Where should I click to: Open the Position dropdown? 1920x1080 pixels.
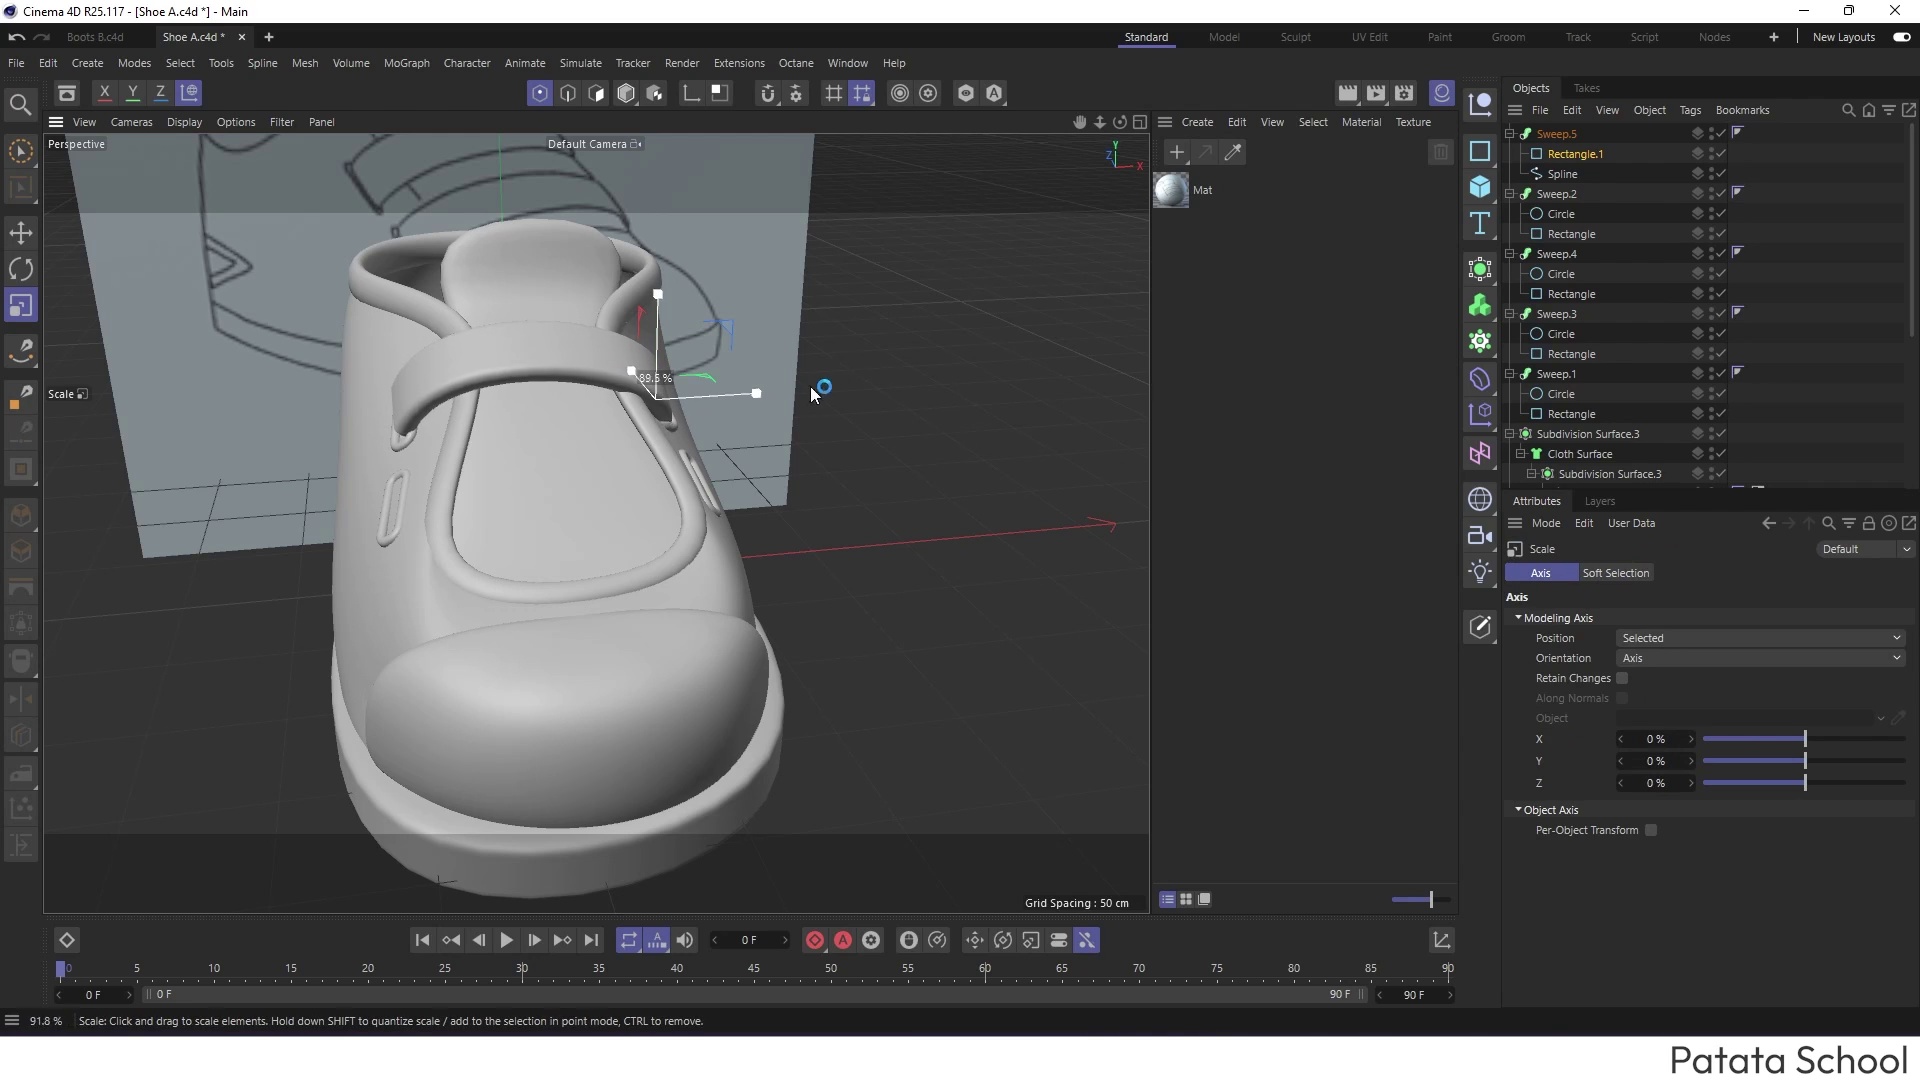click(x=1760, y=638)
